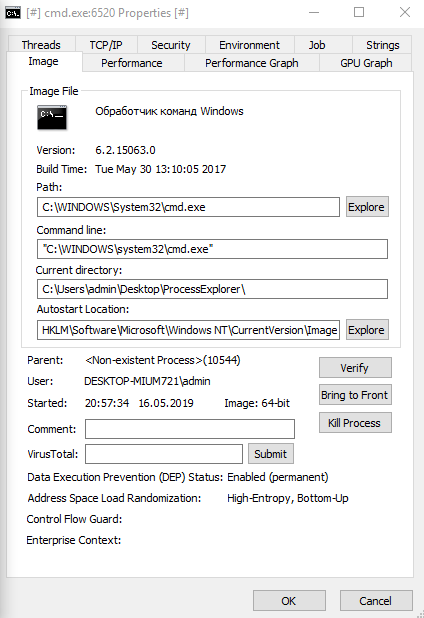Click Explore next to Autostart Location
Image resolution: width=424 pixels, height=618 pixels.
click(367, 329)
